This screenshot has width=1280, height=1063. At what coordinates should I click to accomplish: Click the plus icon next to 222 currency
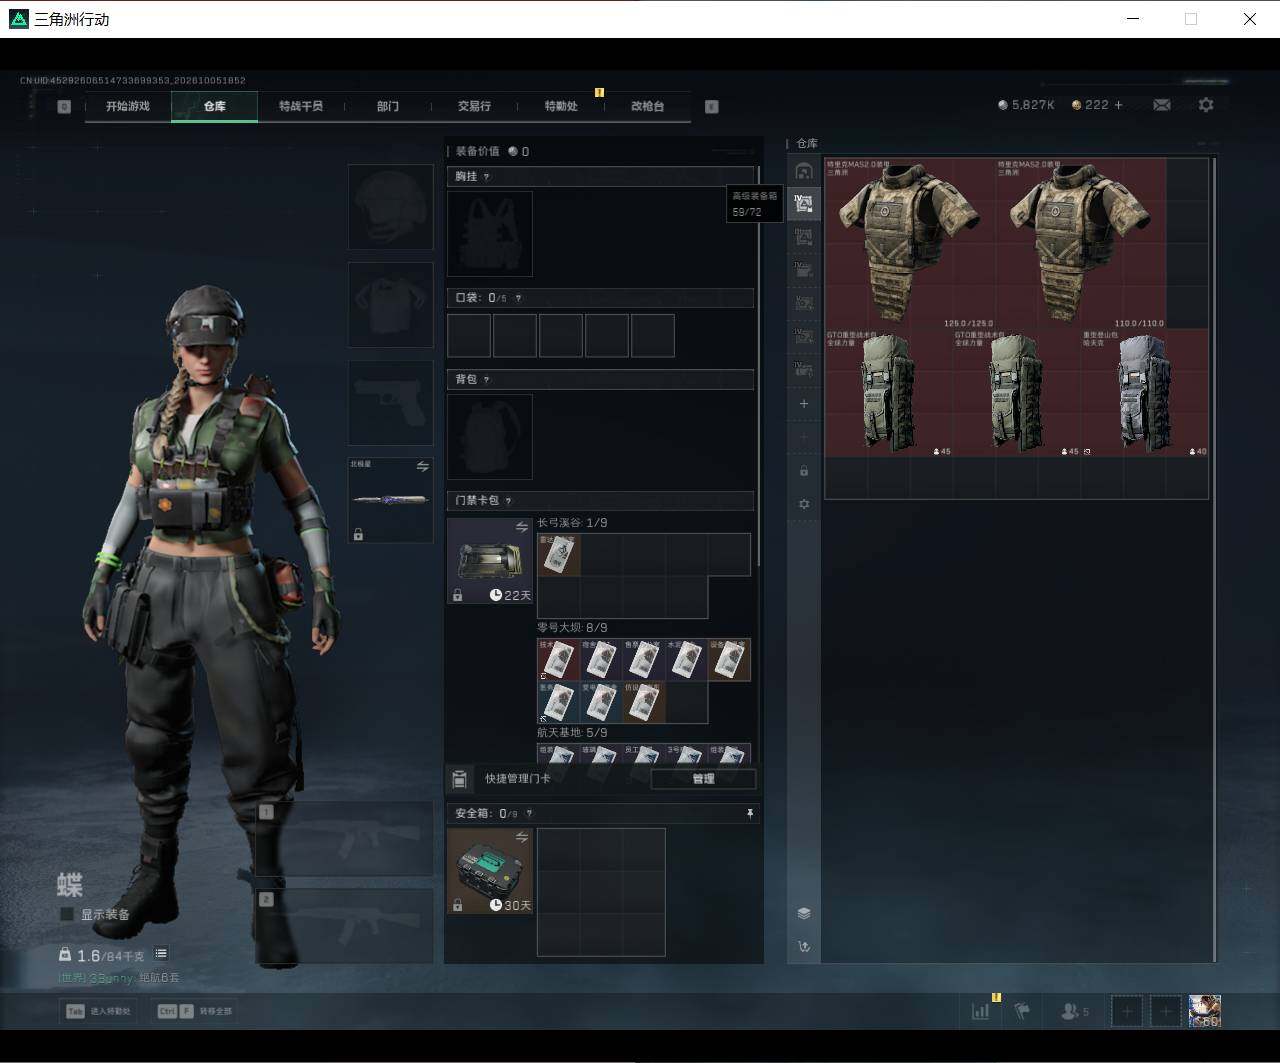1118,105
